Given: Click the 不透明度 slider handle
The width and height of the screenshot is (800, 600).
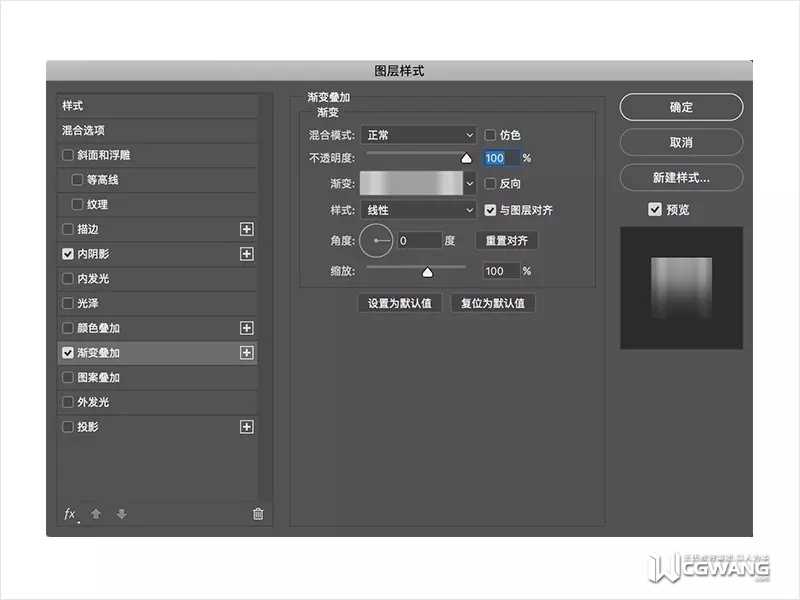Looking at the screenshot, I should pos(466,158).
